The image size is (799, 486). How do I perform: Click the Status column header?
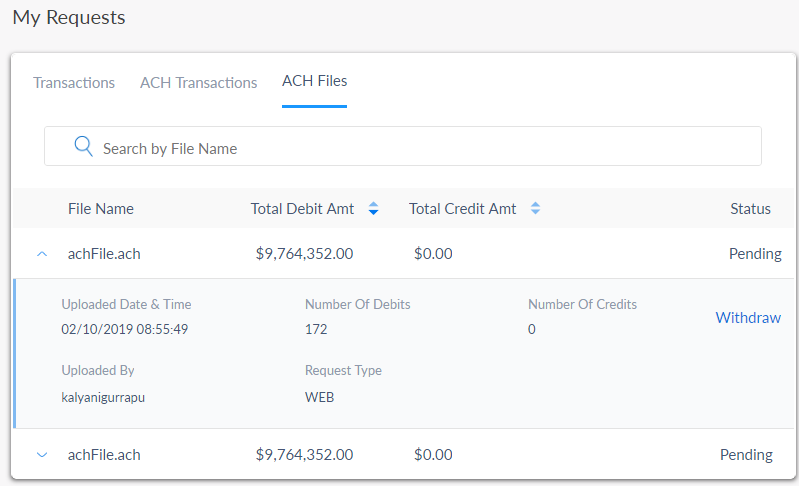click(750, 209)
